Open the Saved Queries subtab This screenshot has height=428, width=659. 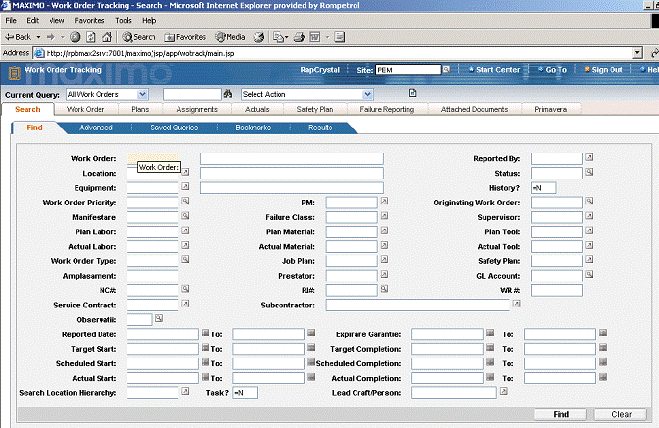pos(174,127)
